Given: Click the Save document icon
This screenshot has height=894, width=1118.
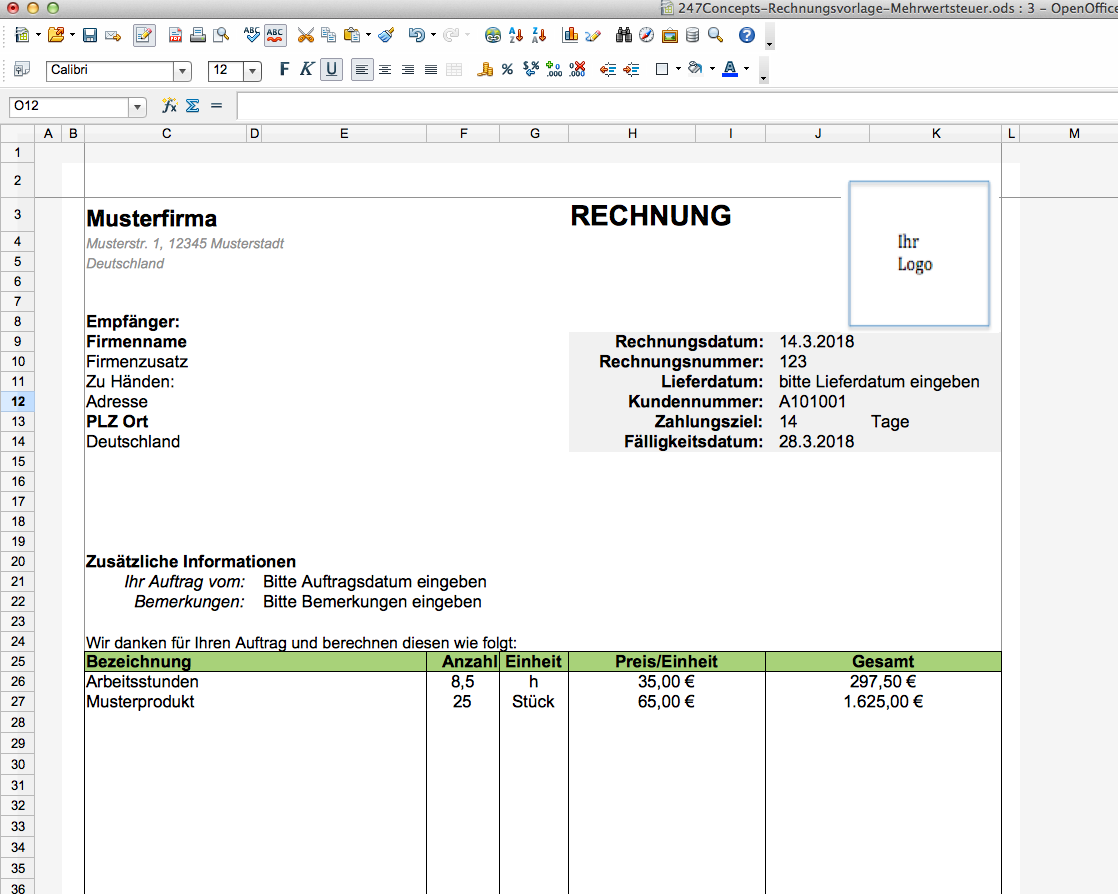Looking at the screenshot, I should click(x=90, y=36).
